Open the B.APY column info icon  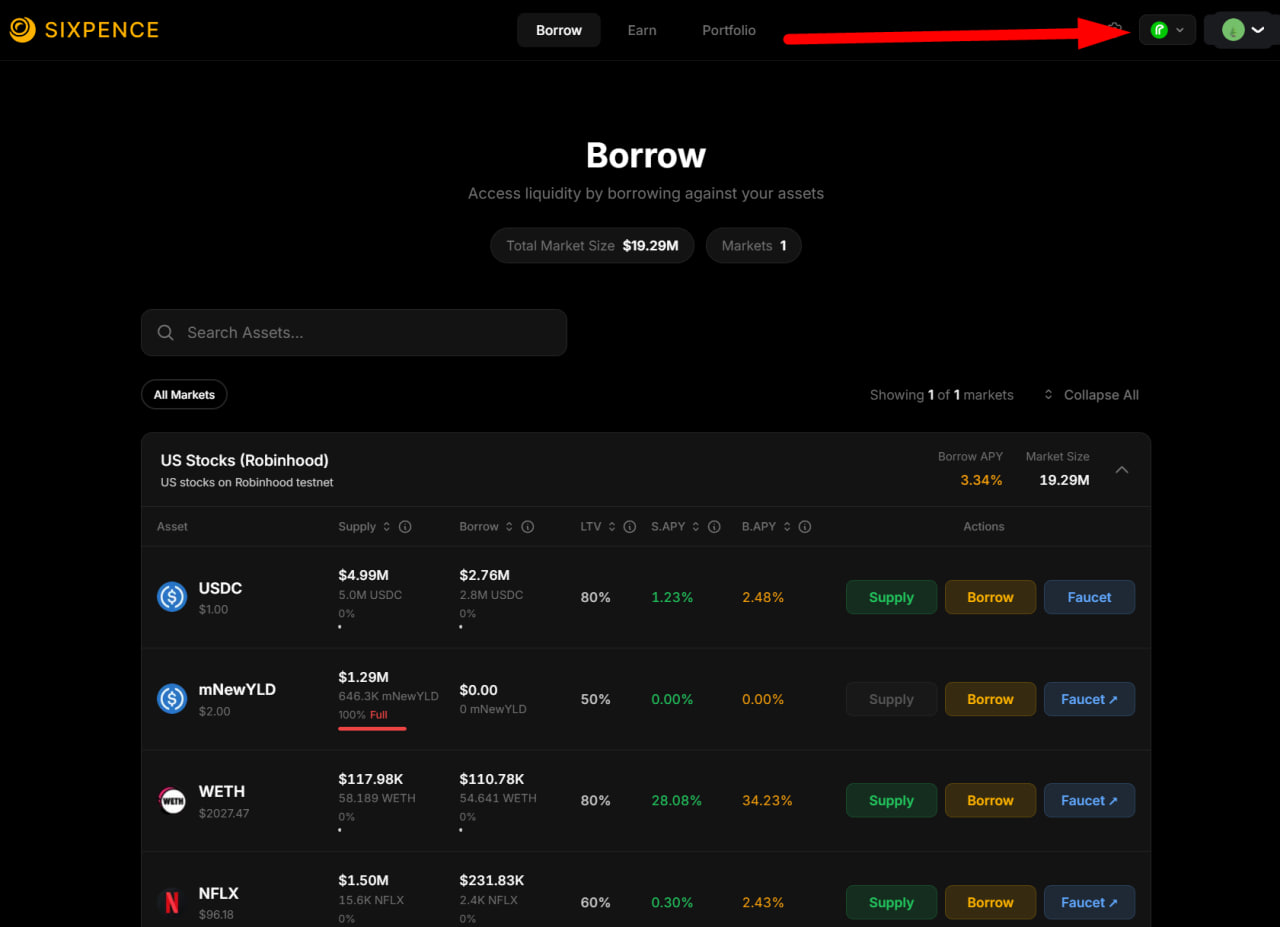pos(805,527)
